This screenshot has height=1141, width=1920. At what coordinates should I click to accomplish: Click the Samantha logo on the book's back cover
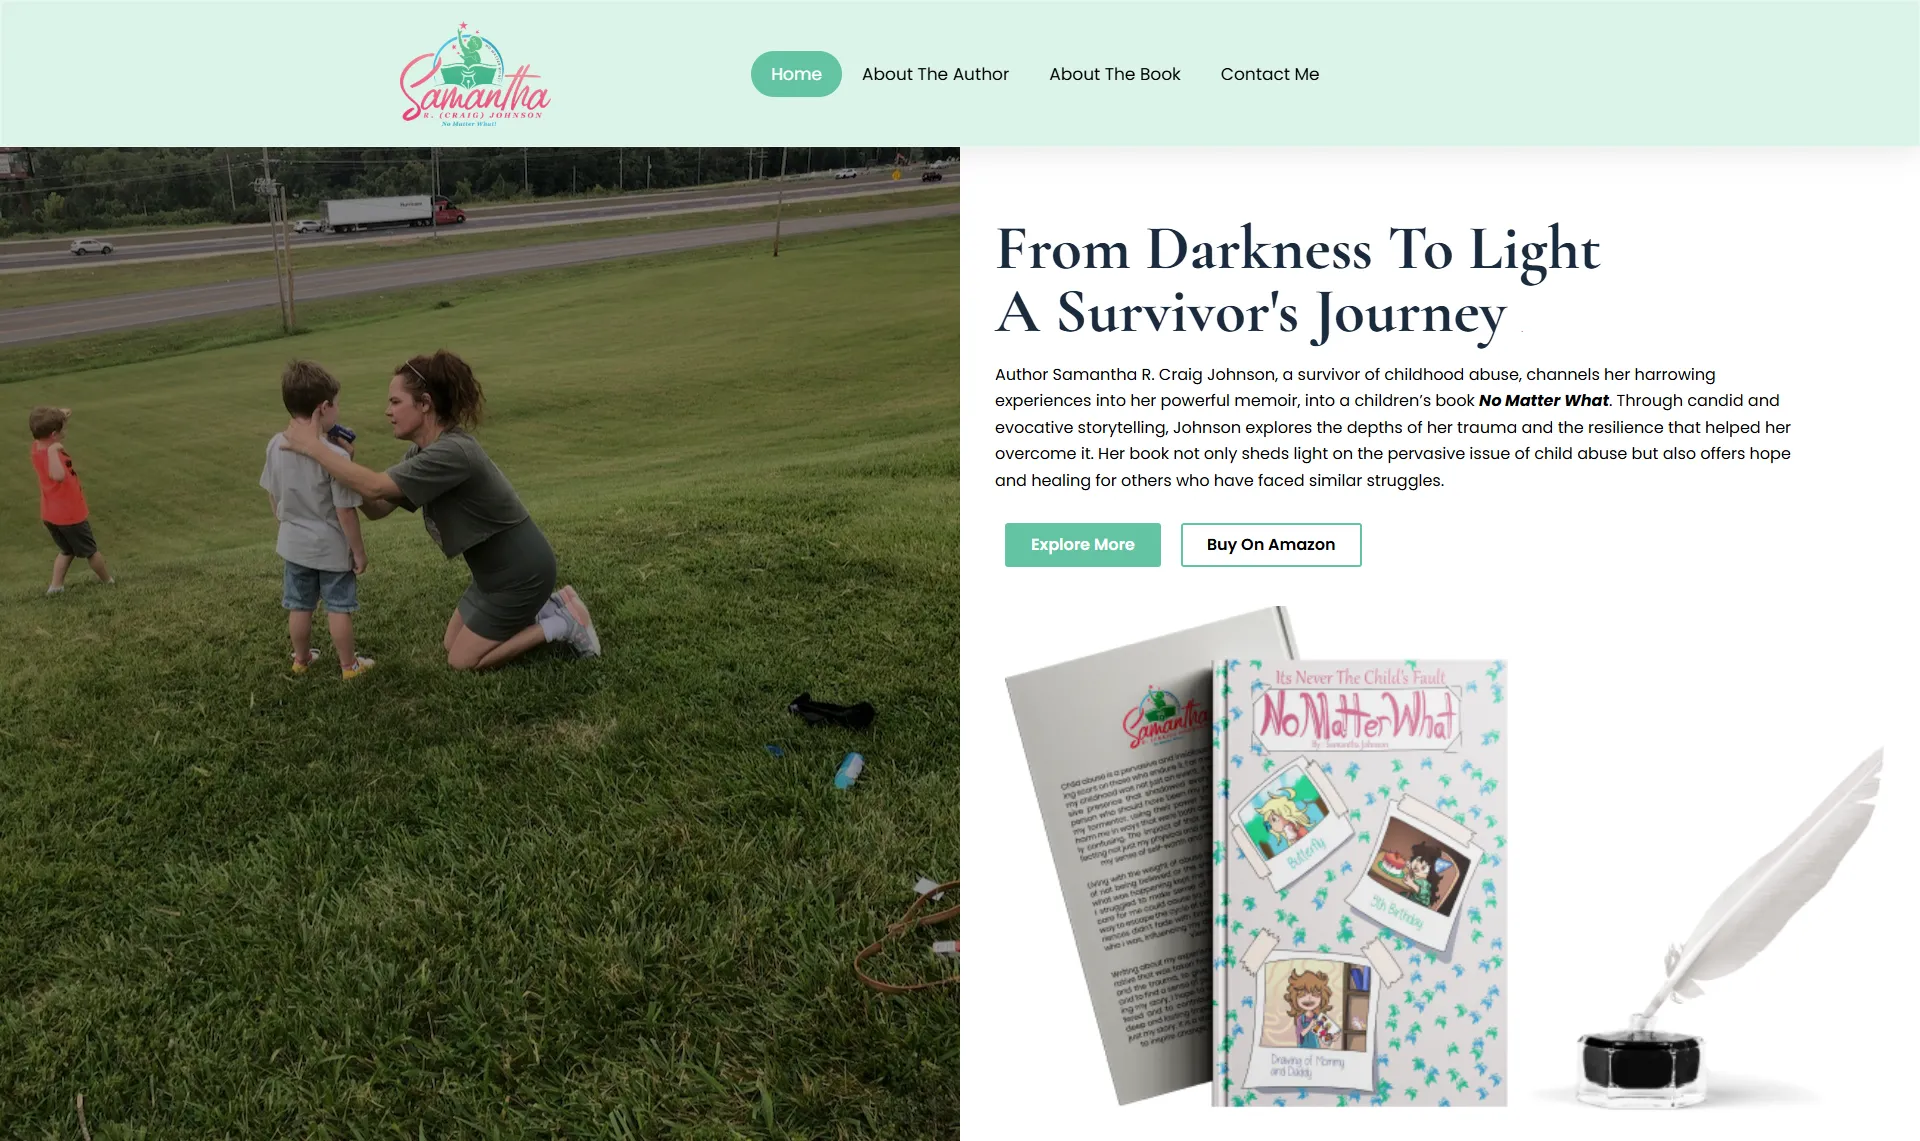pos(1165,718)
